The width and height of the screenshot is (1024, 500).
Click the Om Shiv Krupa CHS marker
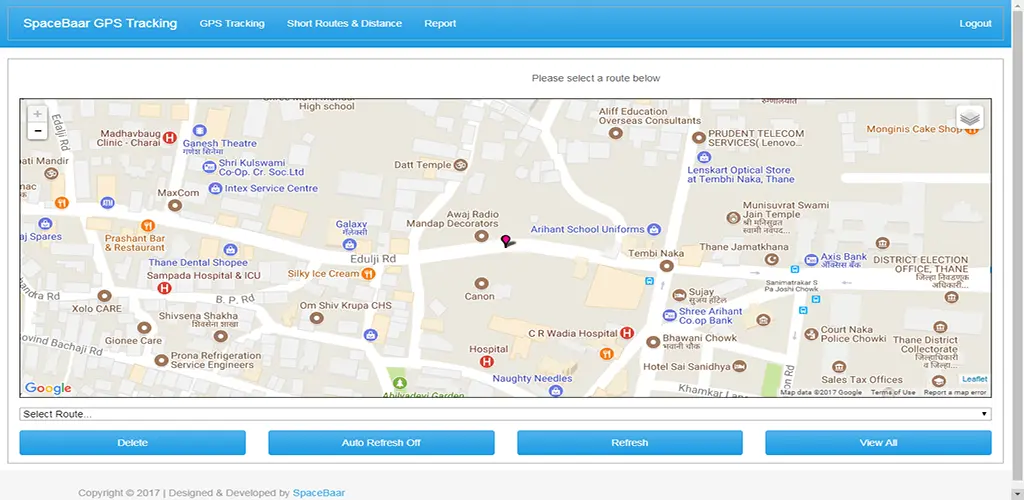(317, 318)
